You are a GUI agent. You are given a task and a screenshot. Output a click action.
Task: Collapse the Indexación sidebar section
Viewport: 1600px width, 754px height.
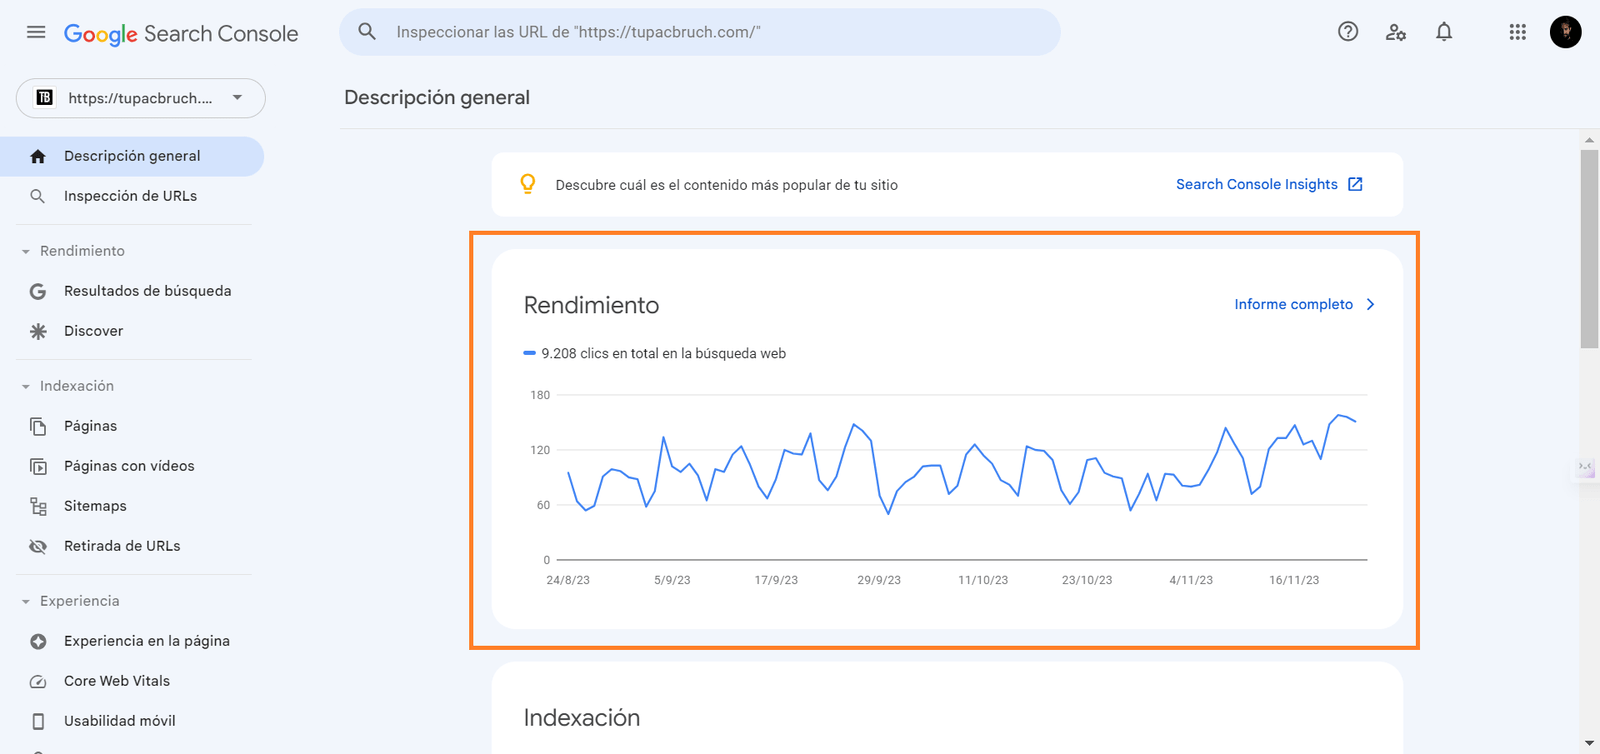point(26,386)
